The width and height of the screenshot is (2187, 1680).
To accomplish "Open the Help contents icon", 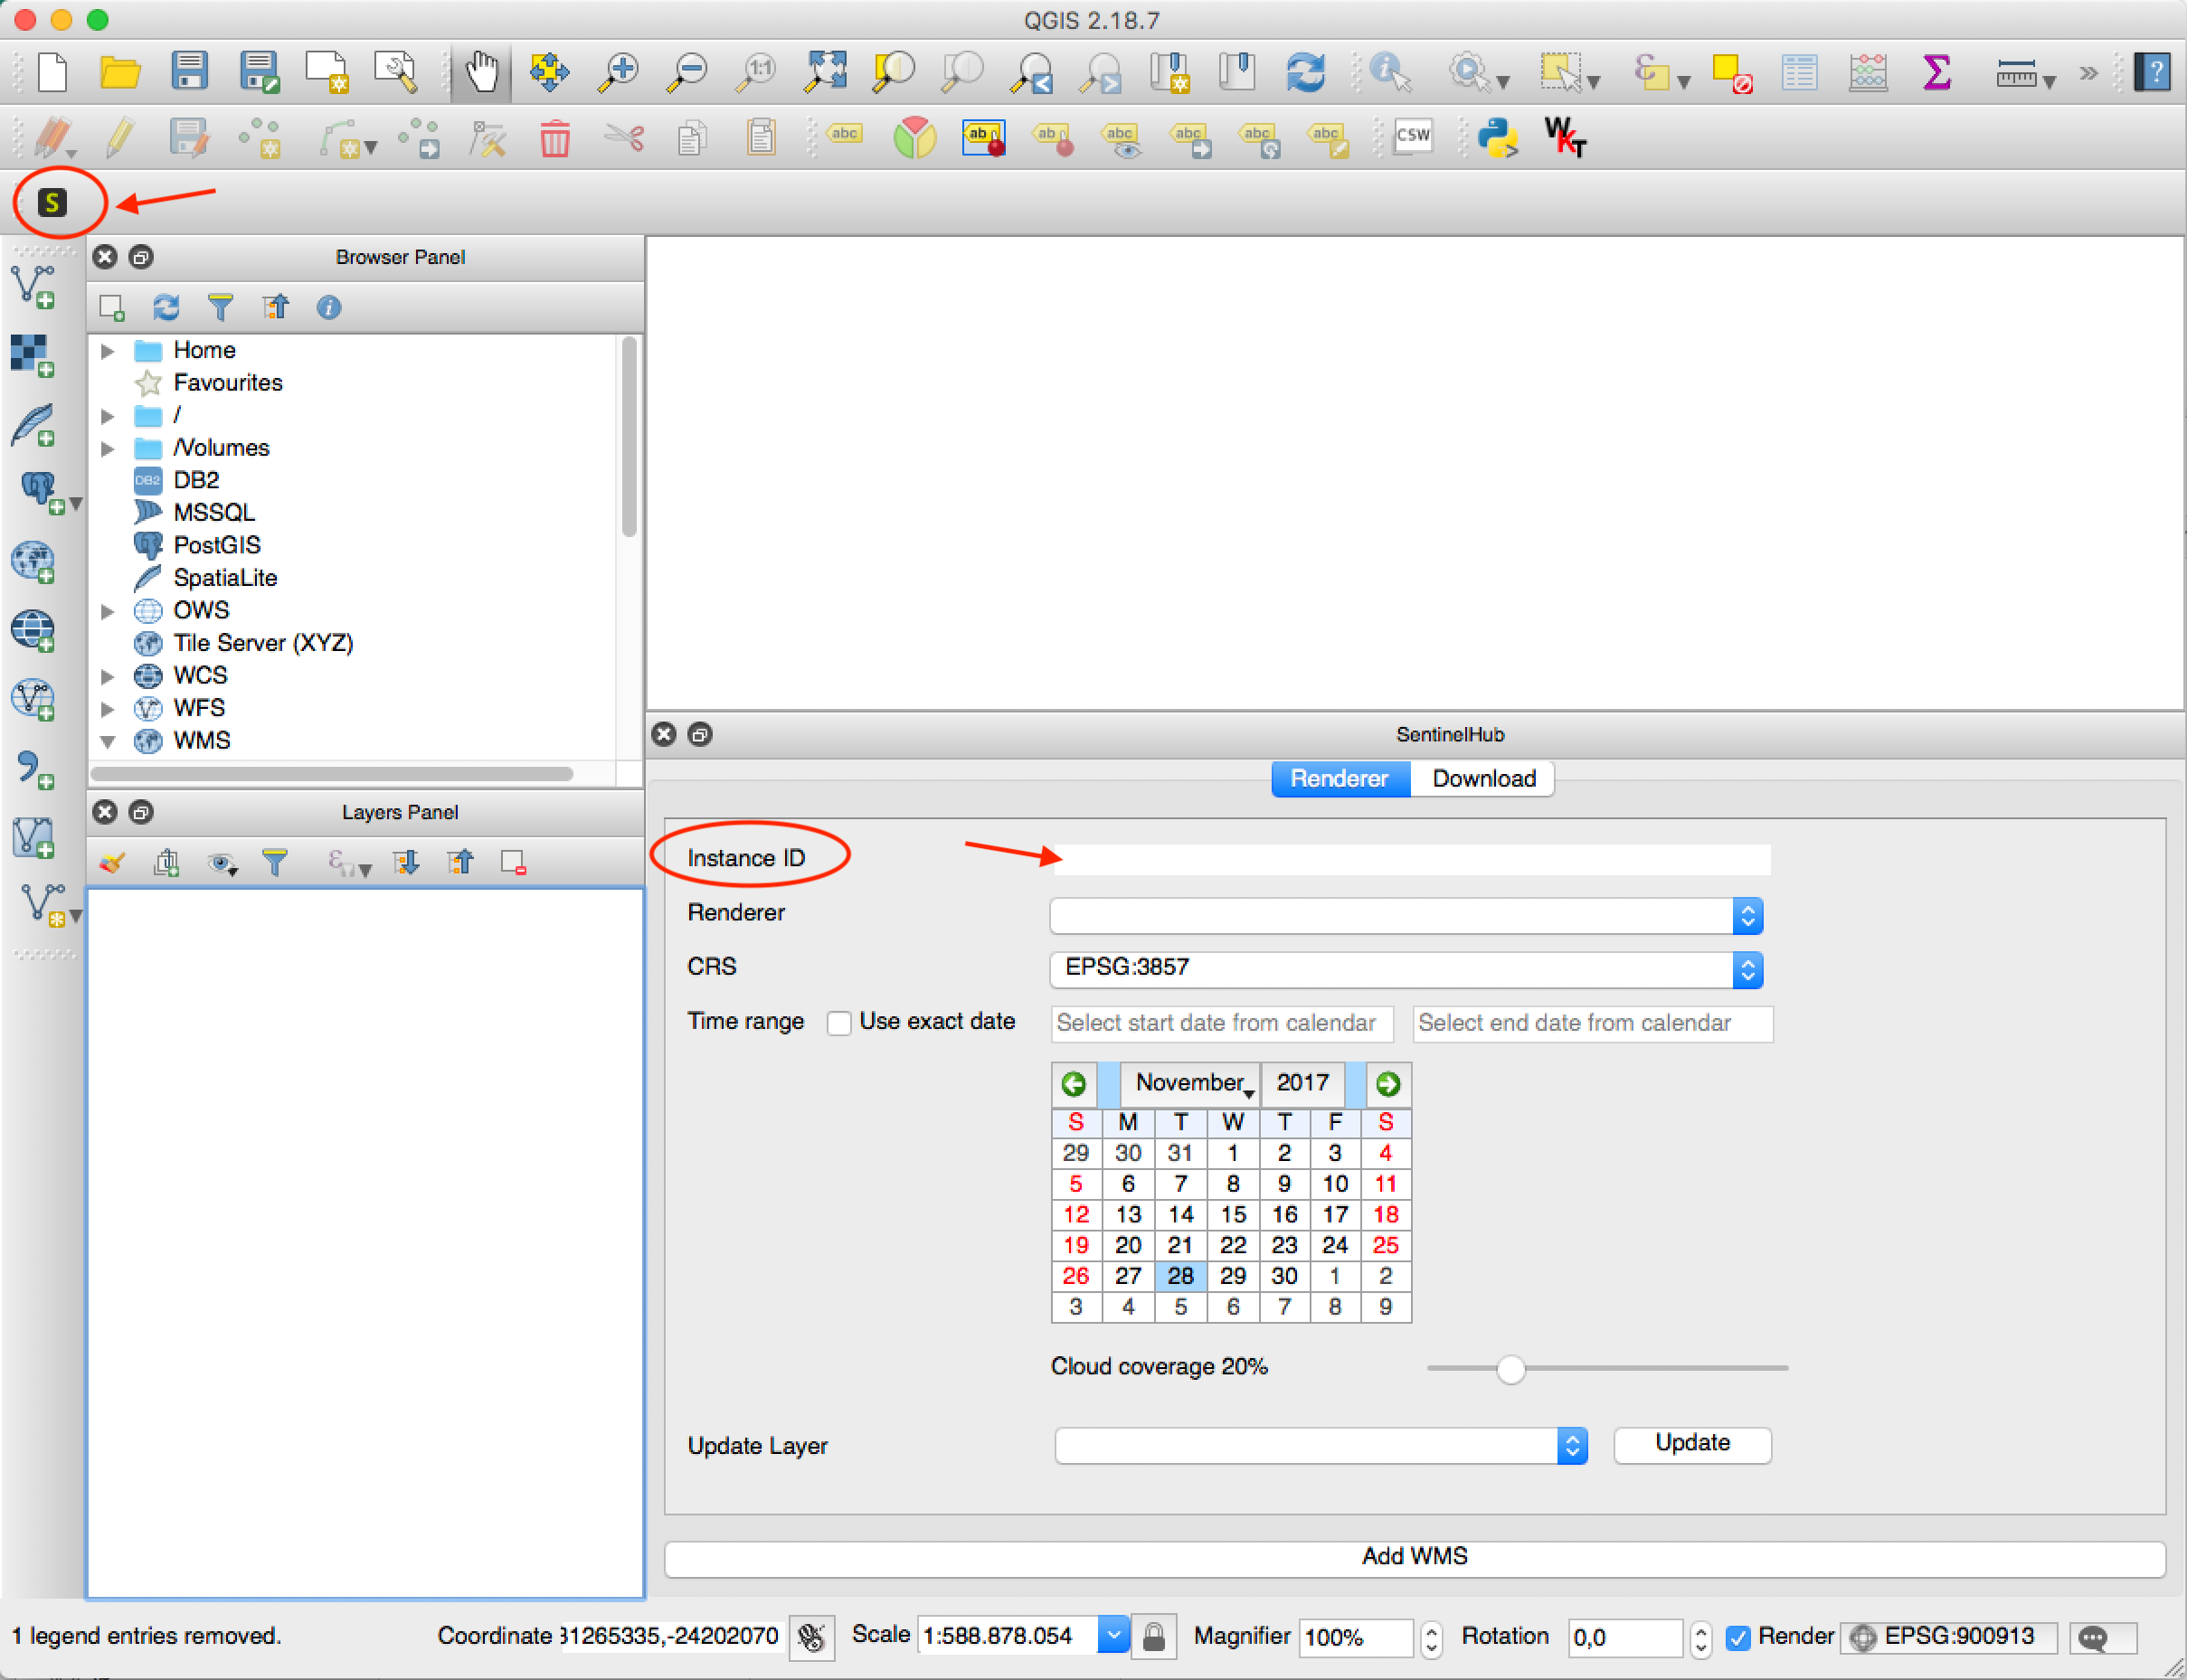I will pyautogui.click(x=2152, y=72).
